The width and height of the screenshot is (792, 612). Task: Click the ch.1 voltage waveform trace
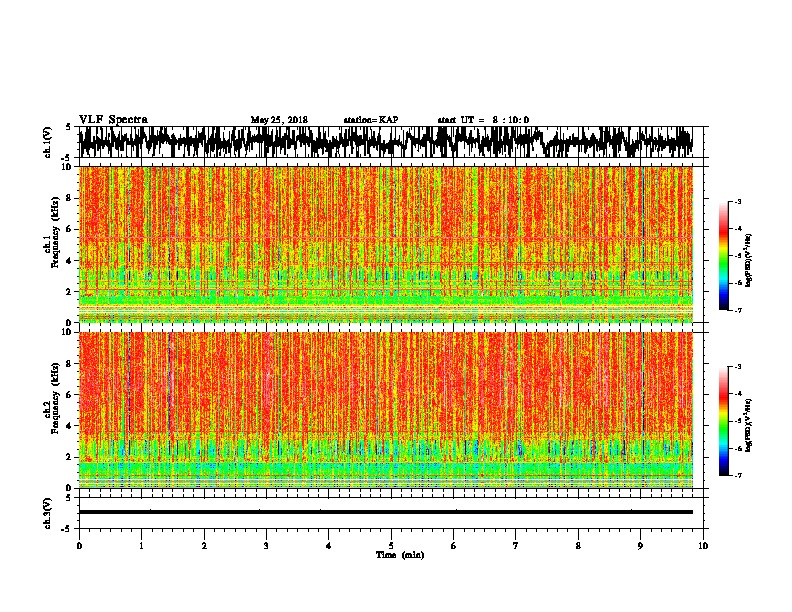pos(385,142)
